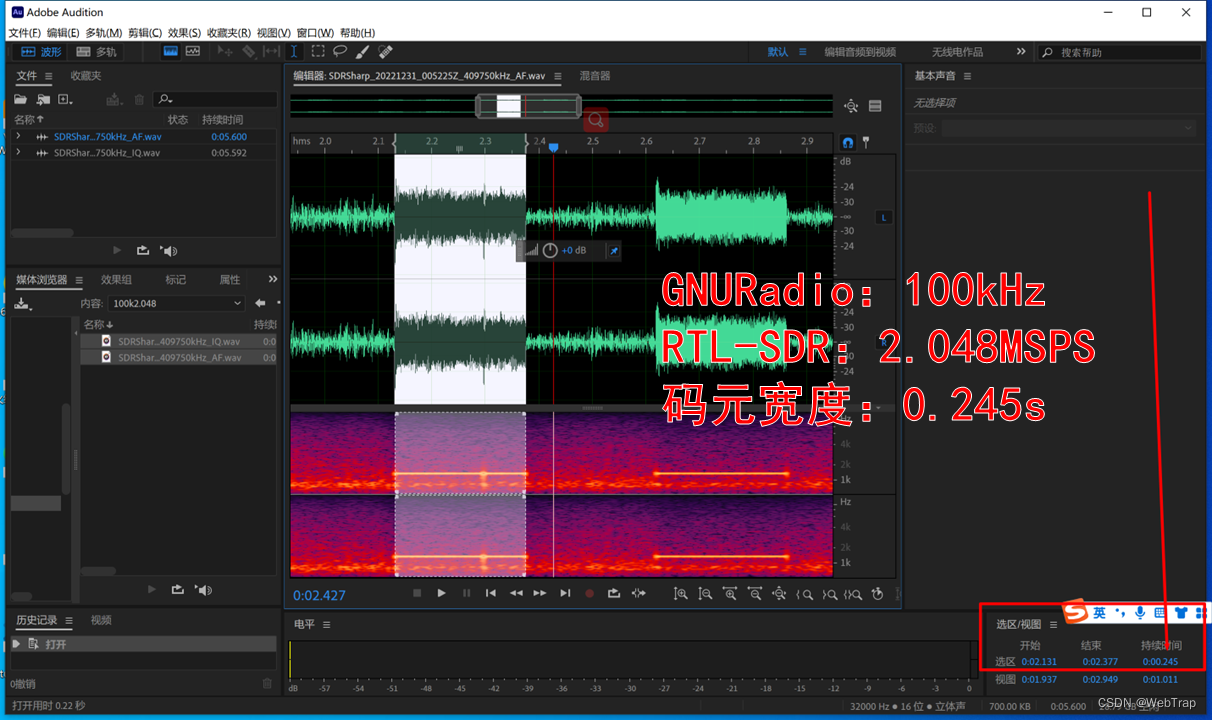The image size is (1212, 720).
Task: Open the 混音器 tab
Action: [595, 76]
